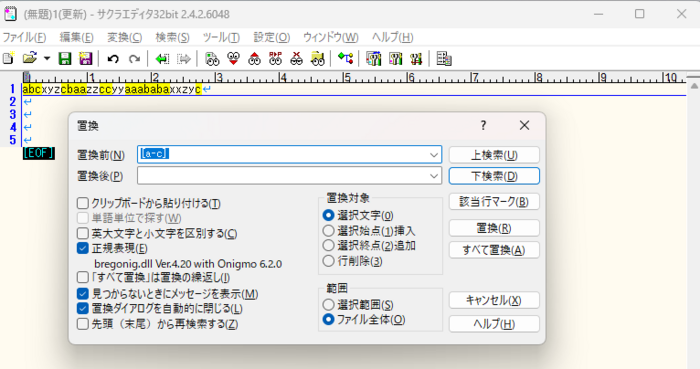Click the green save floppy icon
The image size is (700, 369).
[65, 58]
